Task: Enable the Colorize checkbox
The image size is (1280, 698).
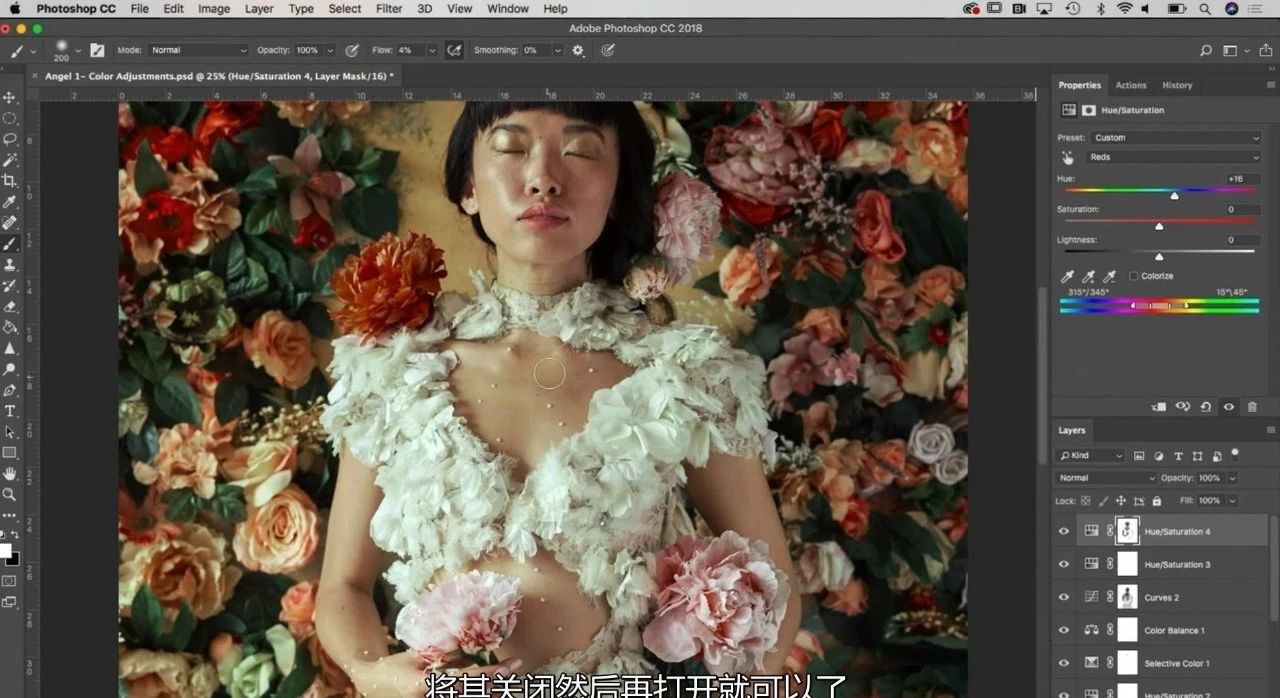Action: pos(1133,276)
